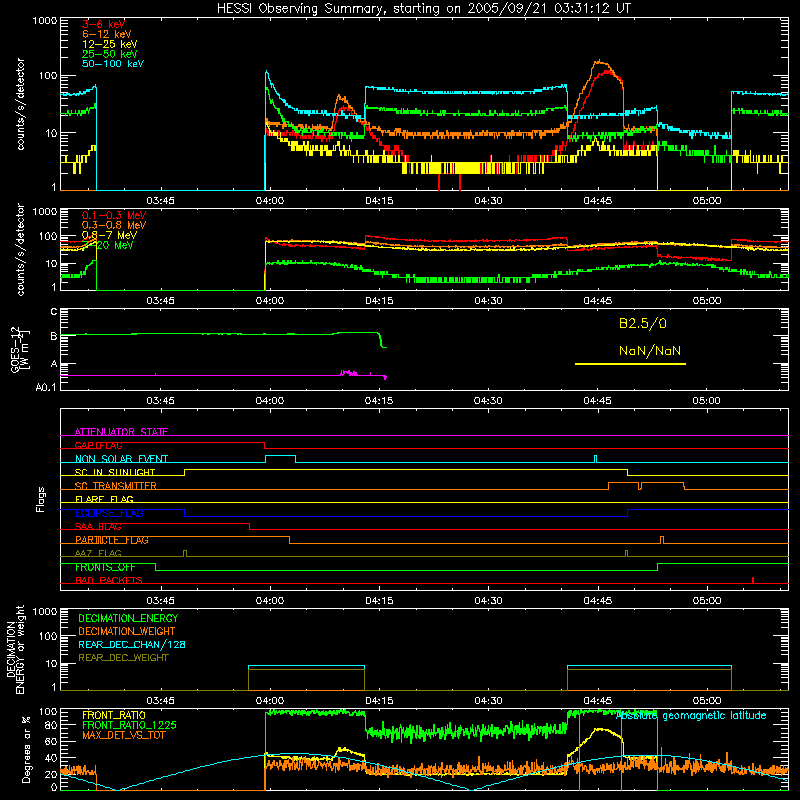Click the B2.5/0 annotation in the GOES panel
Screen dimensions: 800x800
642,323
